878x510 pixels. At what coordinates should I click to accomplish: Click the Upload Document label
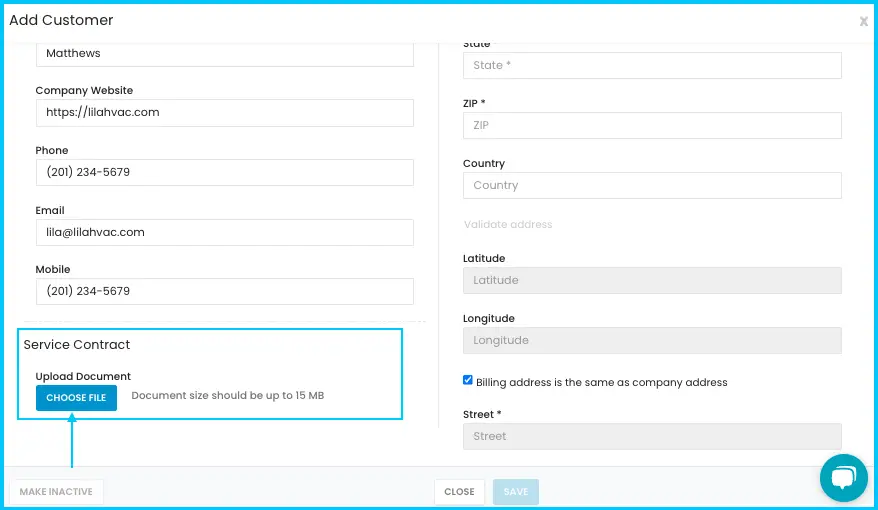pos(83,376)
